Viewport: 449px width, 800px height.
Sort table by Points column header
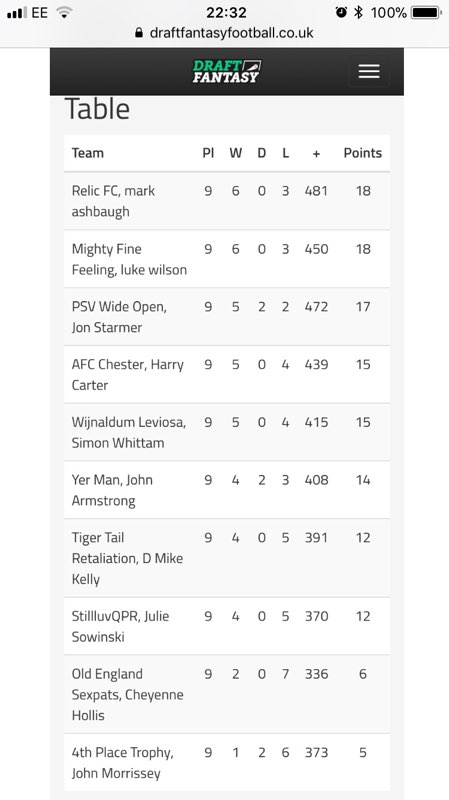[362, 153]
